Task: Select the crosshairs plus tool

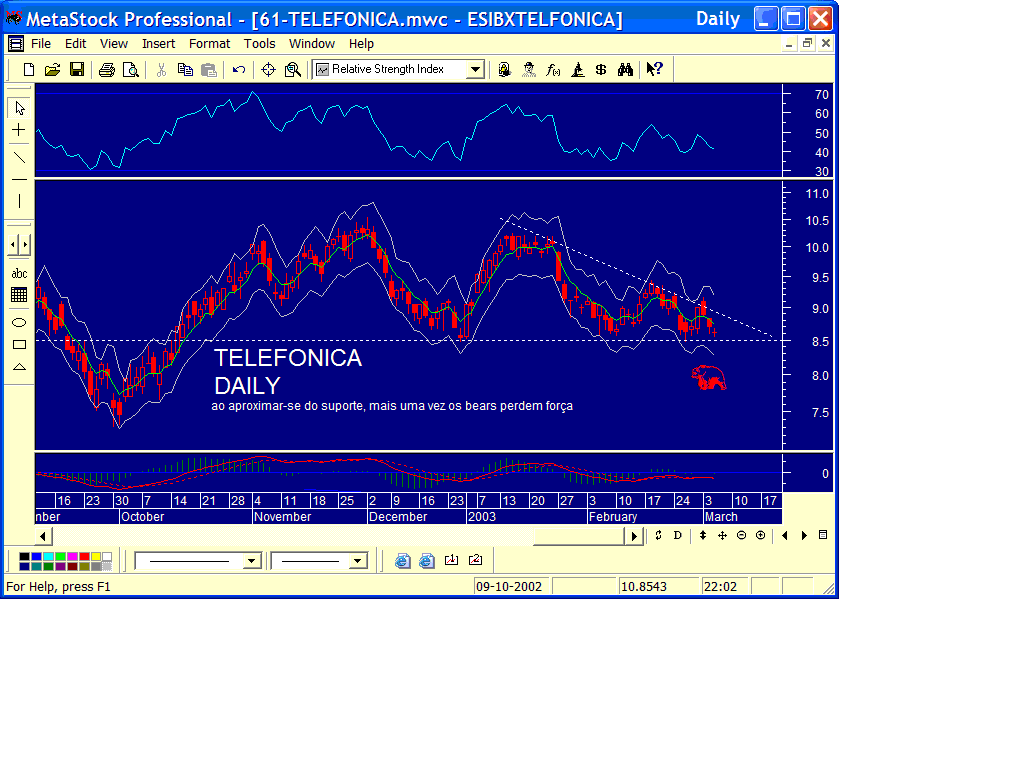Action: (19, 130)
